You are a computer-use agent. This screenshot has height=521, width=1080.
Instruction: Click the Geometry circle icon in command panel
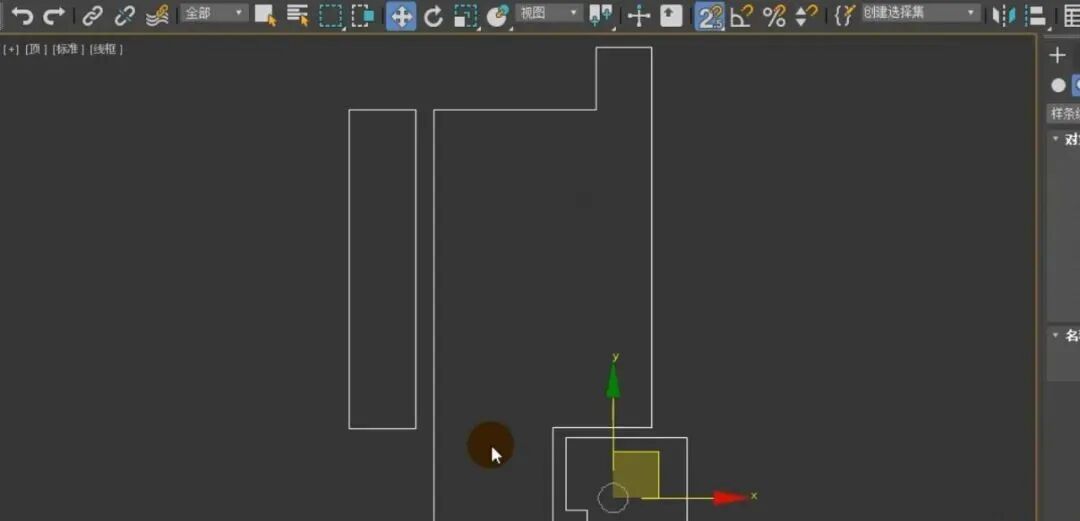(x=1058, y=85)
